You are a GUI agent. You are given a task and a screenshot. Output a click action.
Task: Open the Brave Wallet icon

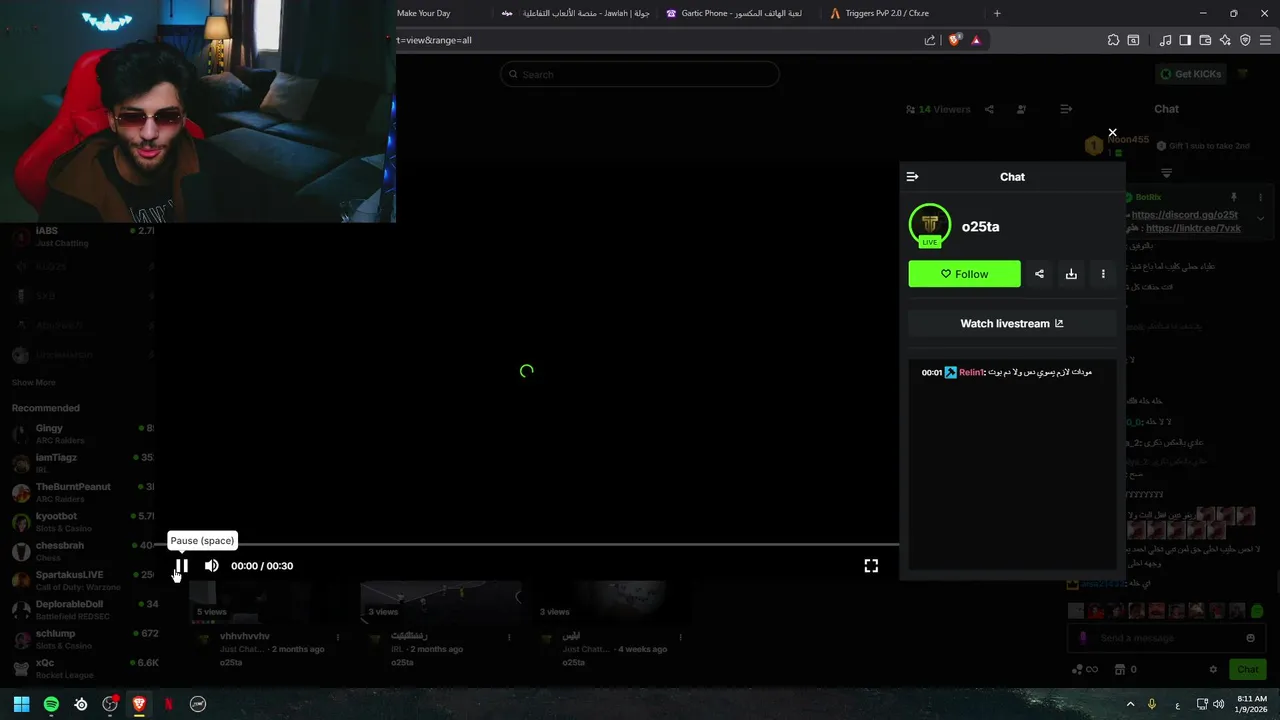coord(1205,40)
